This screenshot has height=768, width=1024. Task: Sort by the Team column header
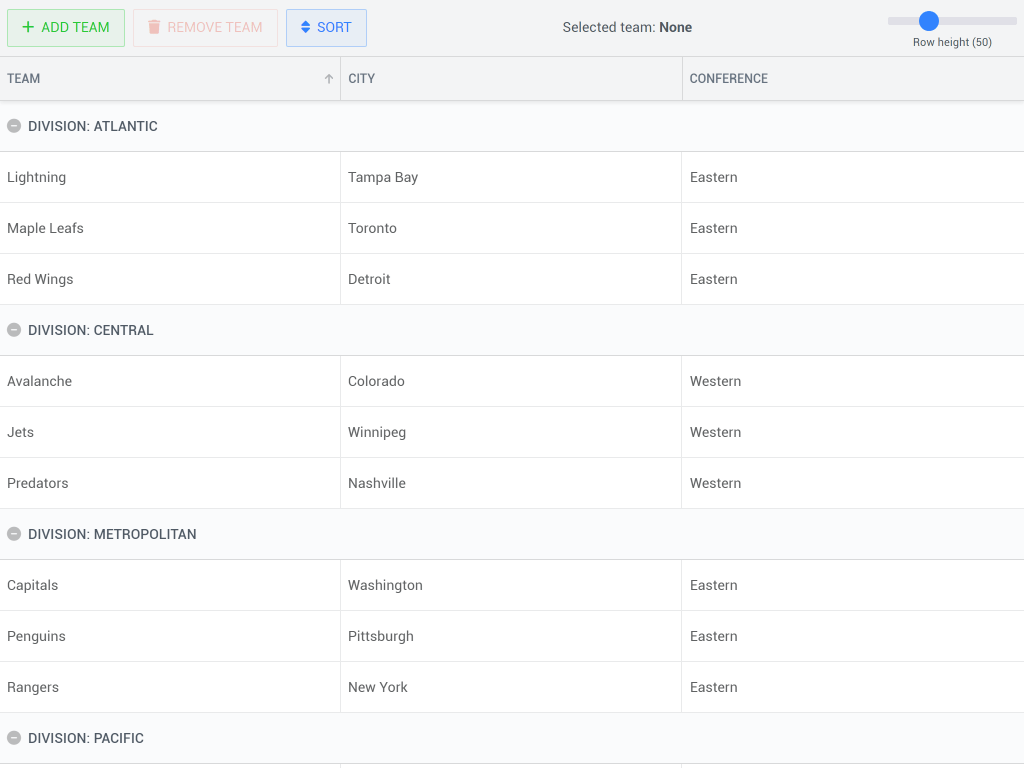[170, 78]
